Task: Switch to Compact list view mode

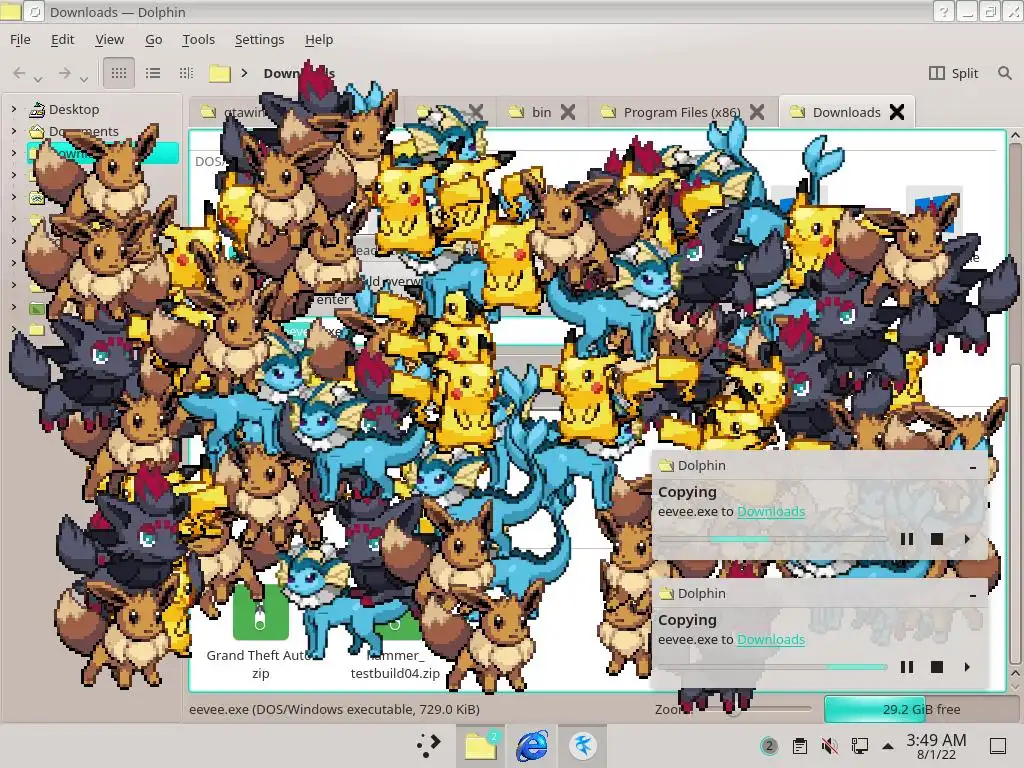Action: click(153, 73)
